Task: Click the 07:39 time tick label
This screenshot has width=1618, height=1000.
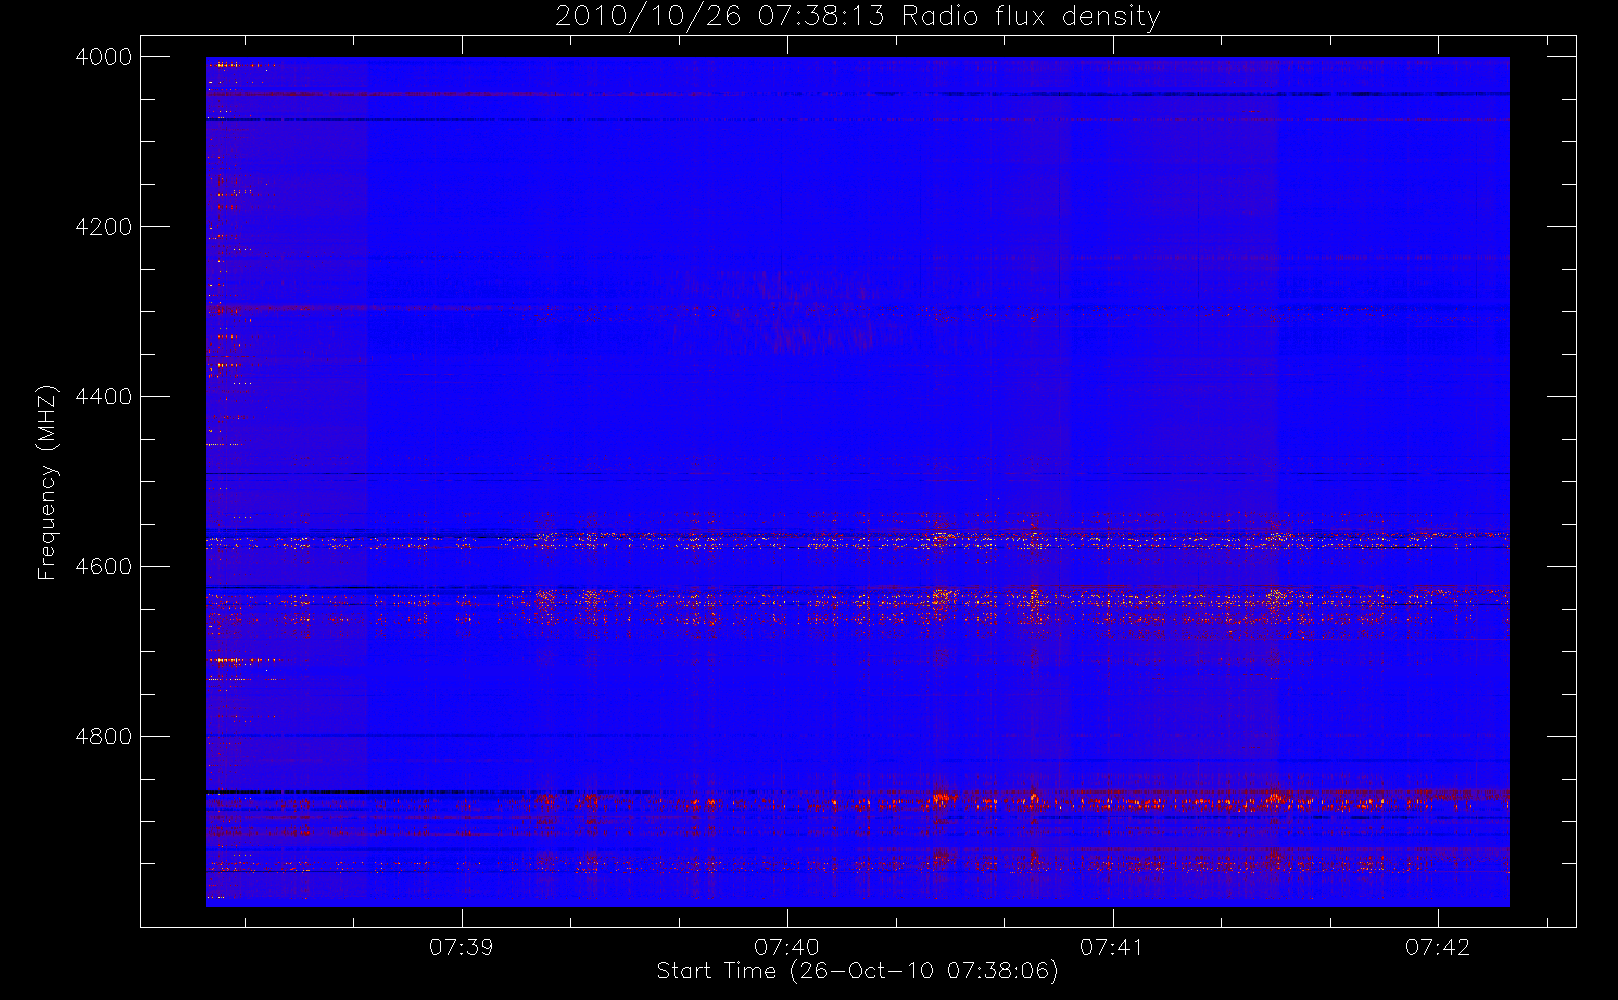Action: [461, 947]
